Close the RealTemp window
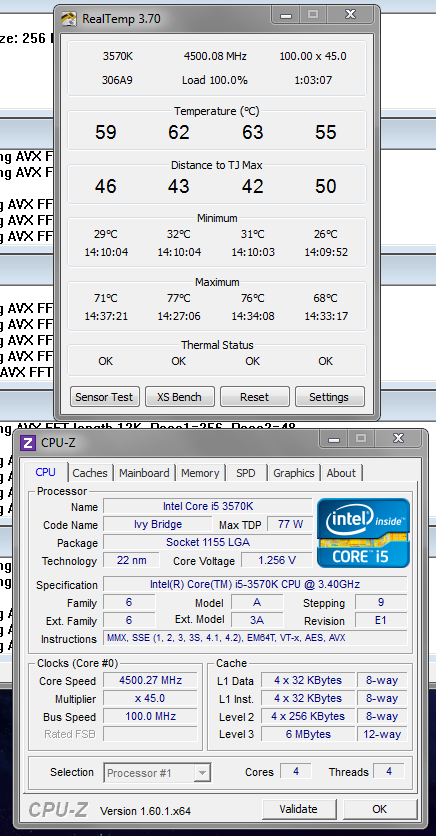This screenshot has height=836, width=436. [x=350, y=15]
